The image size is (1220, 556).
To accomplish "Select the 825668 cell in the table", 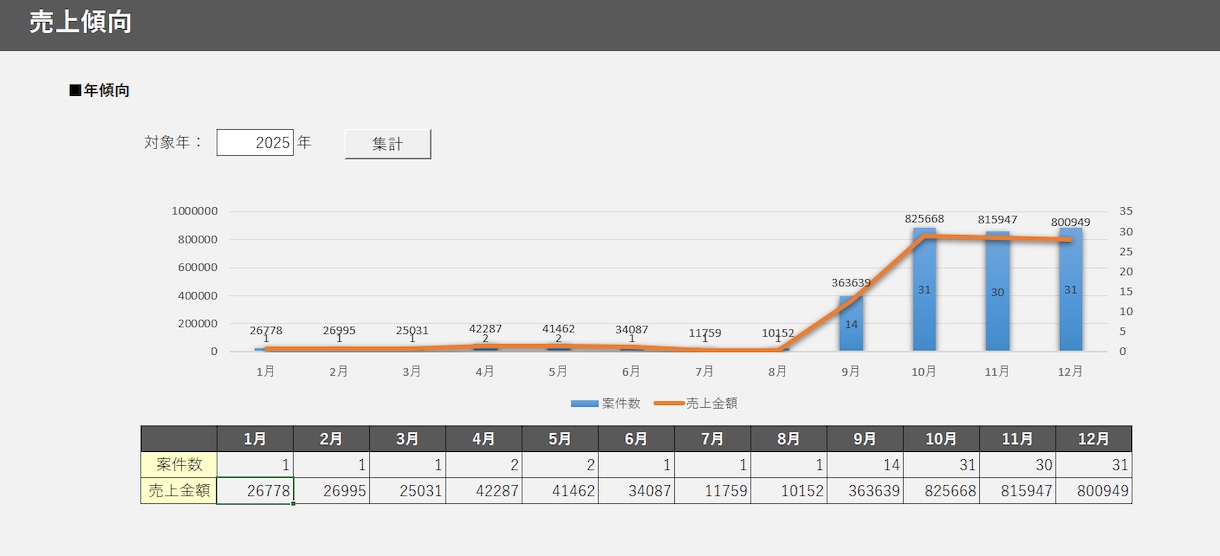I will (x=941, y=491).
